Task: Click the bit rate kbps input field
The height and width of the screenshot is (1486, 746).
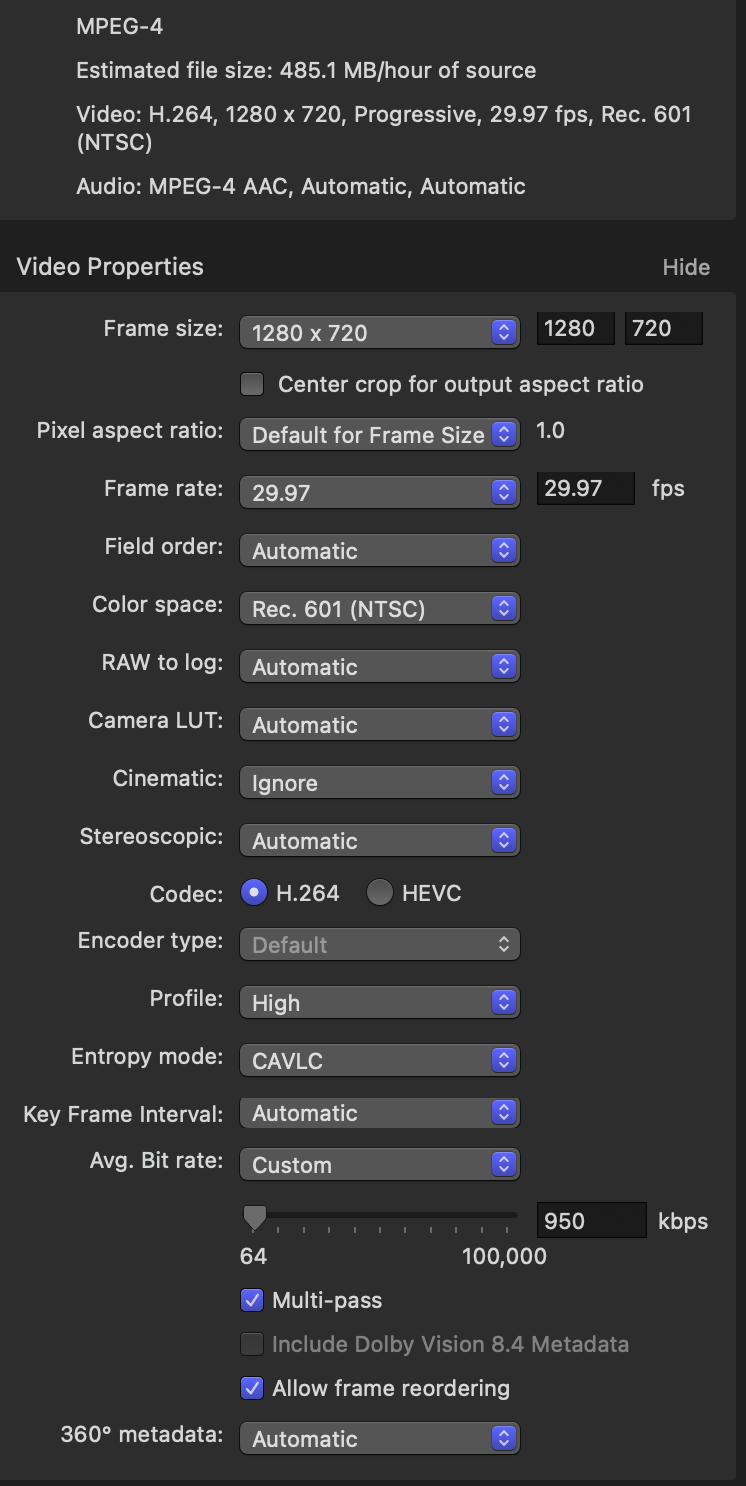Action: (592, 1221)
